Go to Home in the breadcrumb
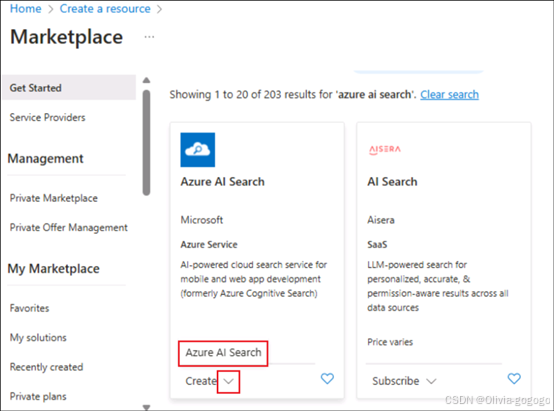 coord(25,8)
